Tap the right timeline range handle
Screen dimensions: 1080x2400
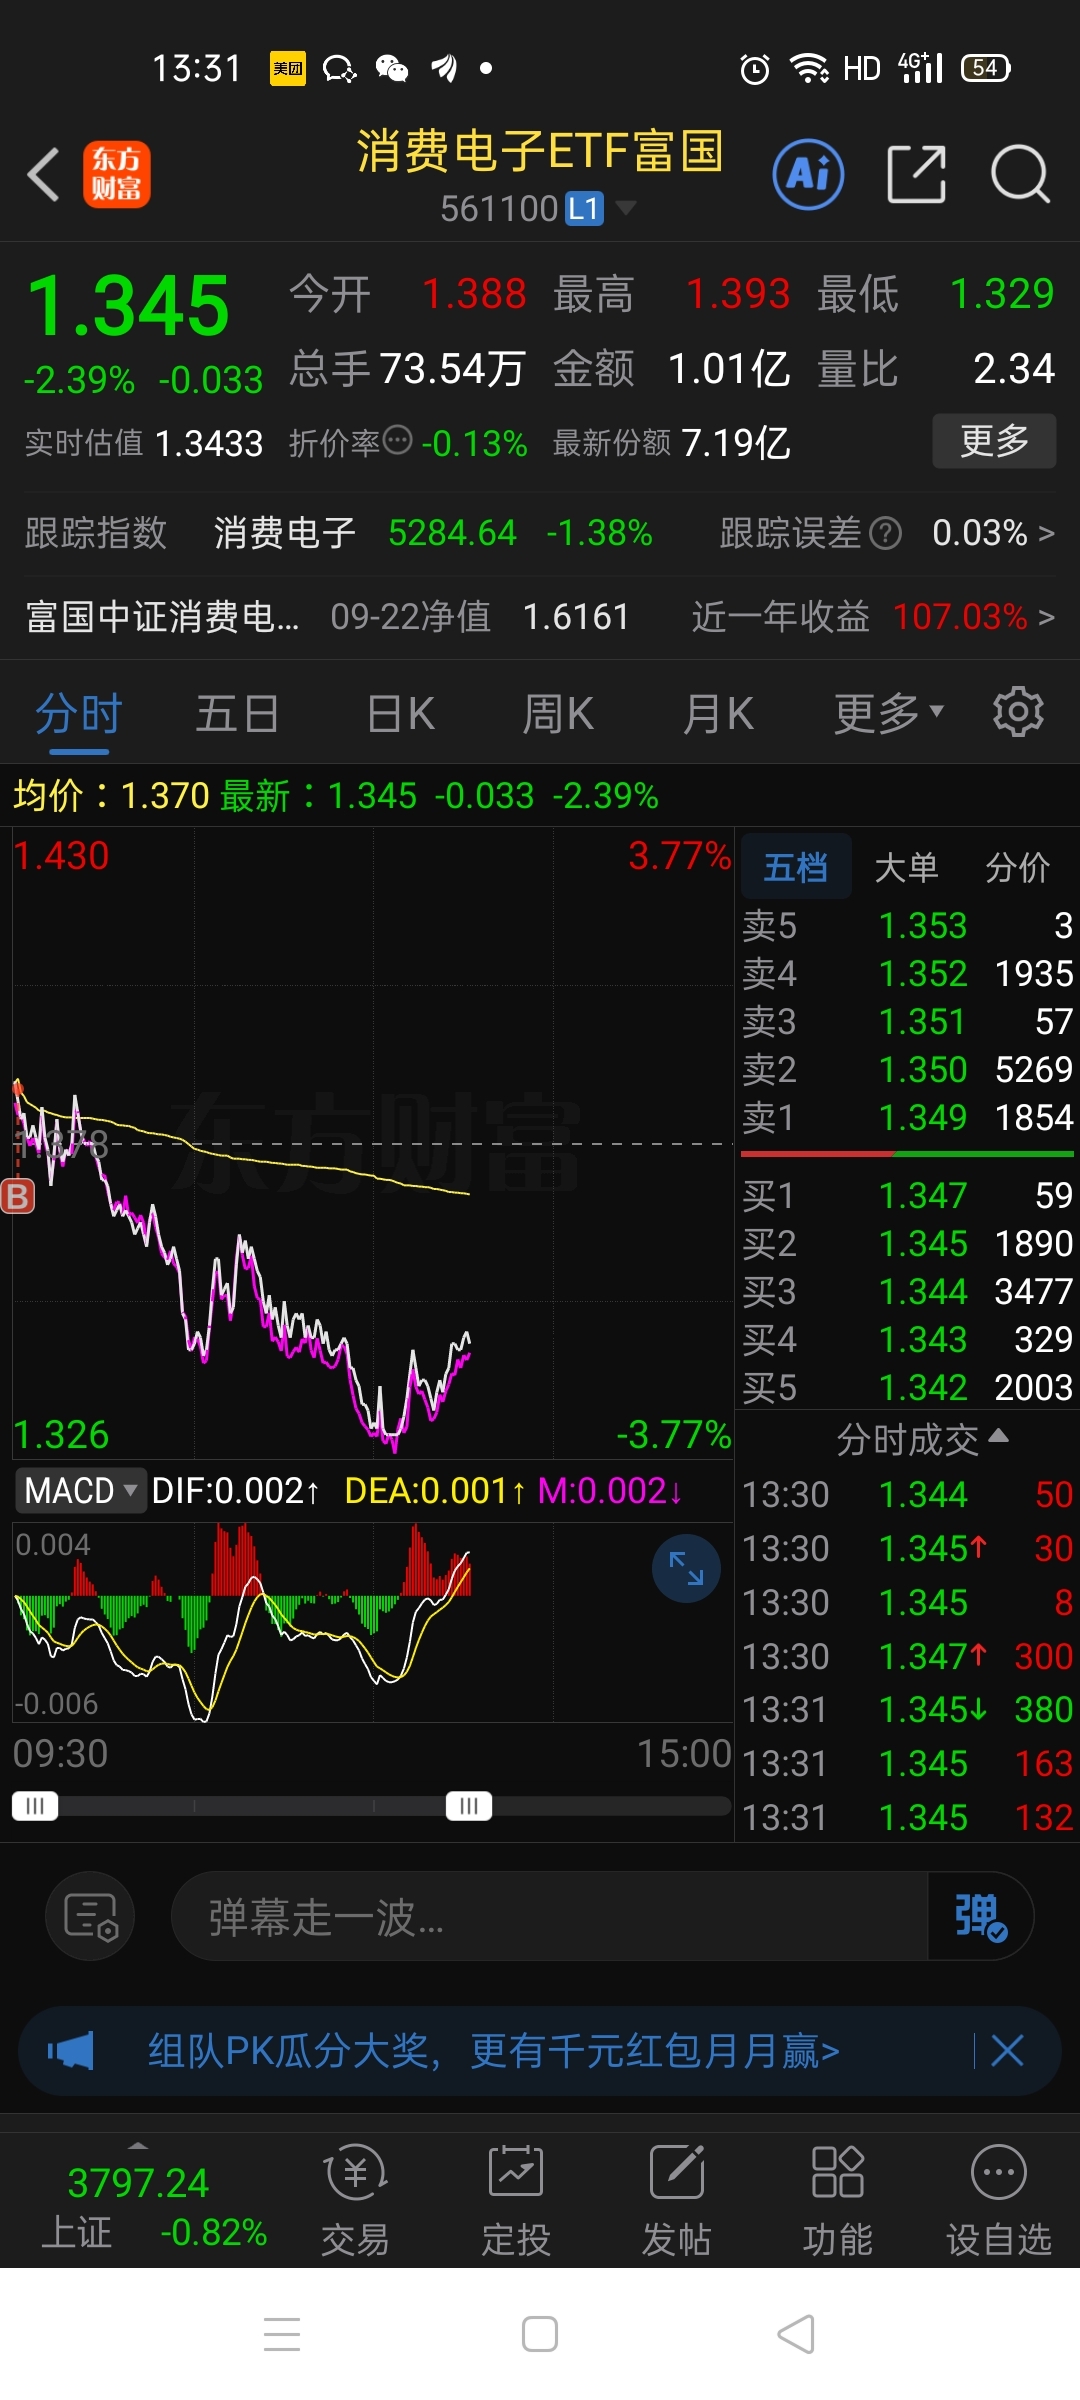pos(469,1806)
